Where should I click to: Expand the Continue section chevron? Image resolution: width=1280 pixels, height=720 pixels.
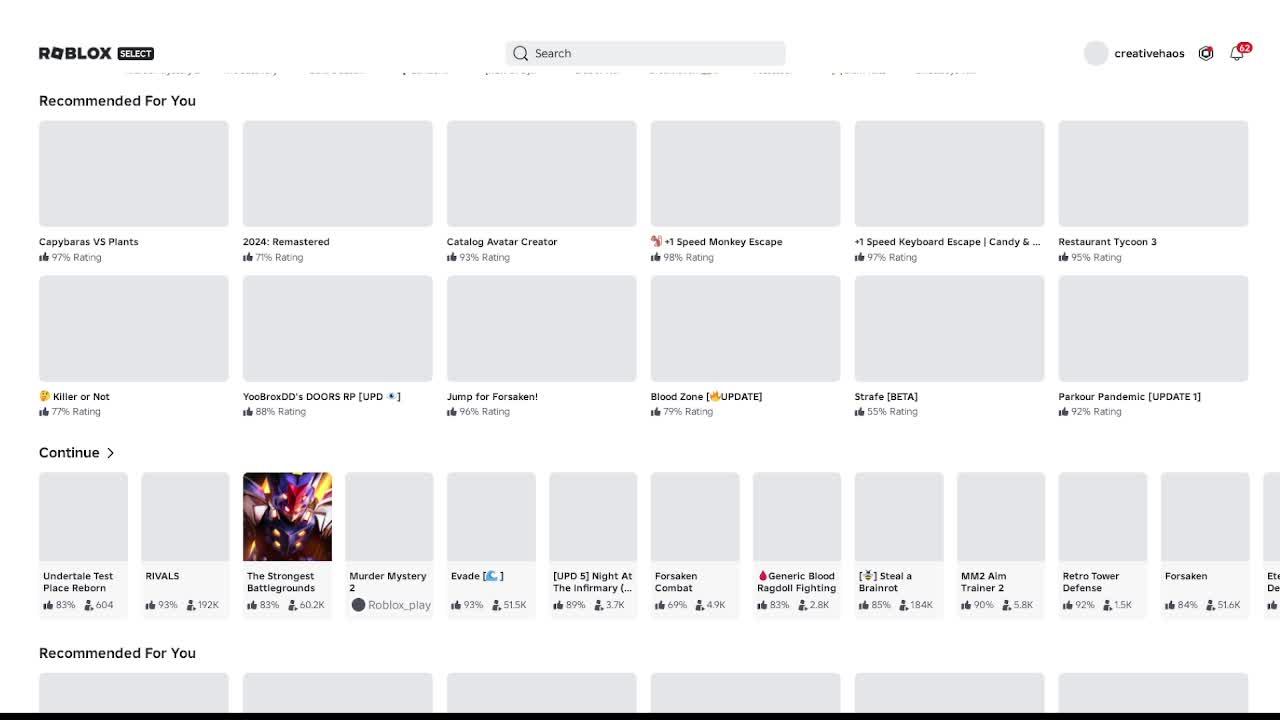tap(110, 453)
